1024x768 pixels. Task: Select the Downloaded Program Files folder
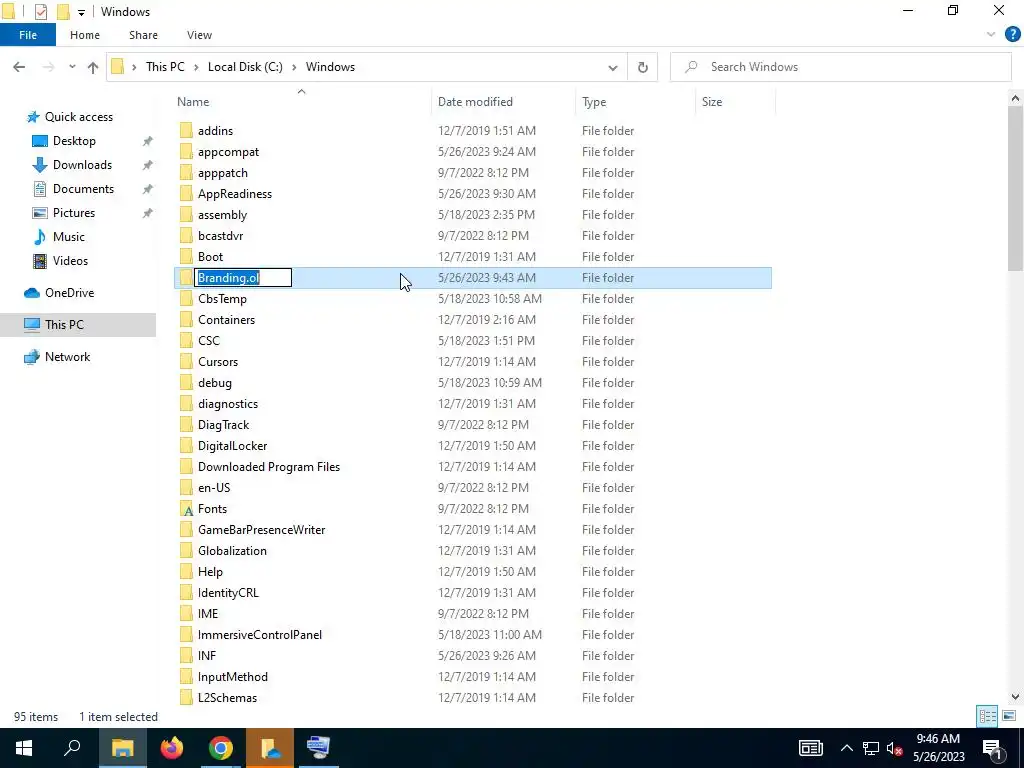tap(269, 467)
